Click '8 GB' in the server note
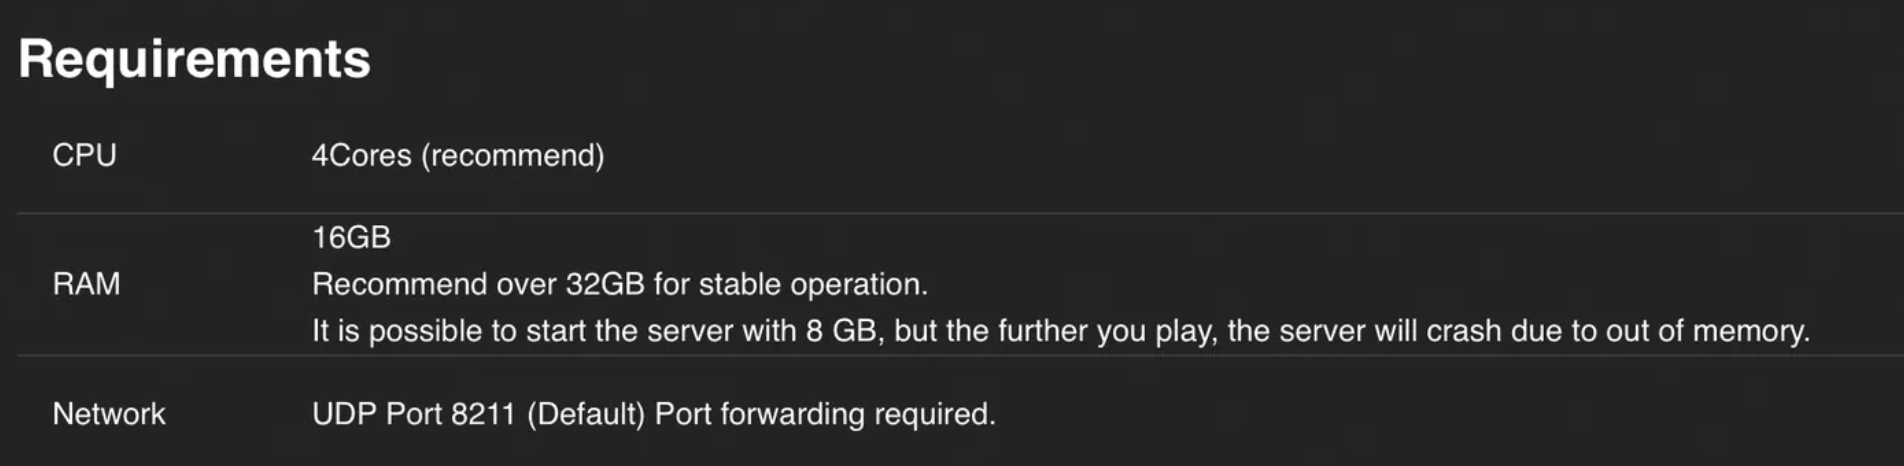The image size is (1904, 466). [x=841, y=331]
